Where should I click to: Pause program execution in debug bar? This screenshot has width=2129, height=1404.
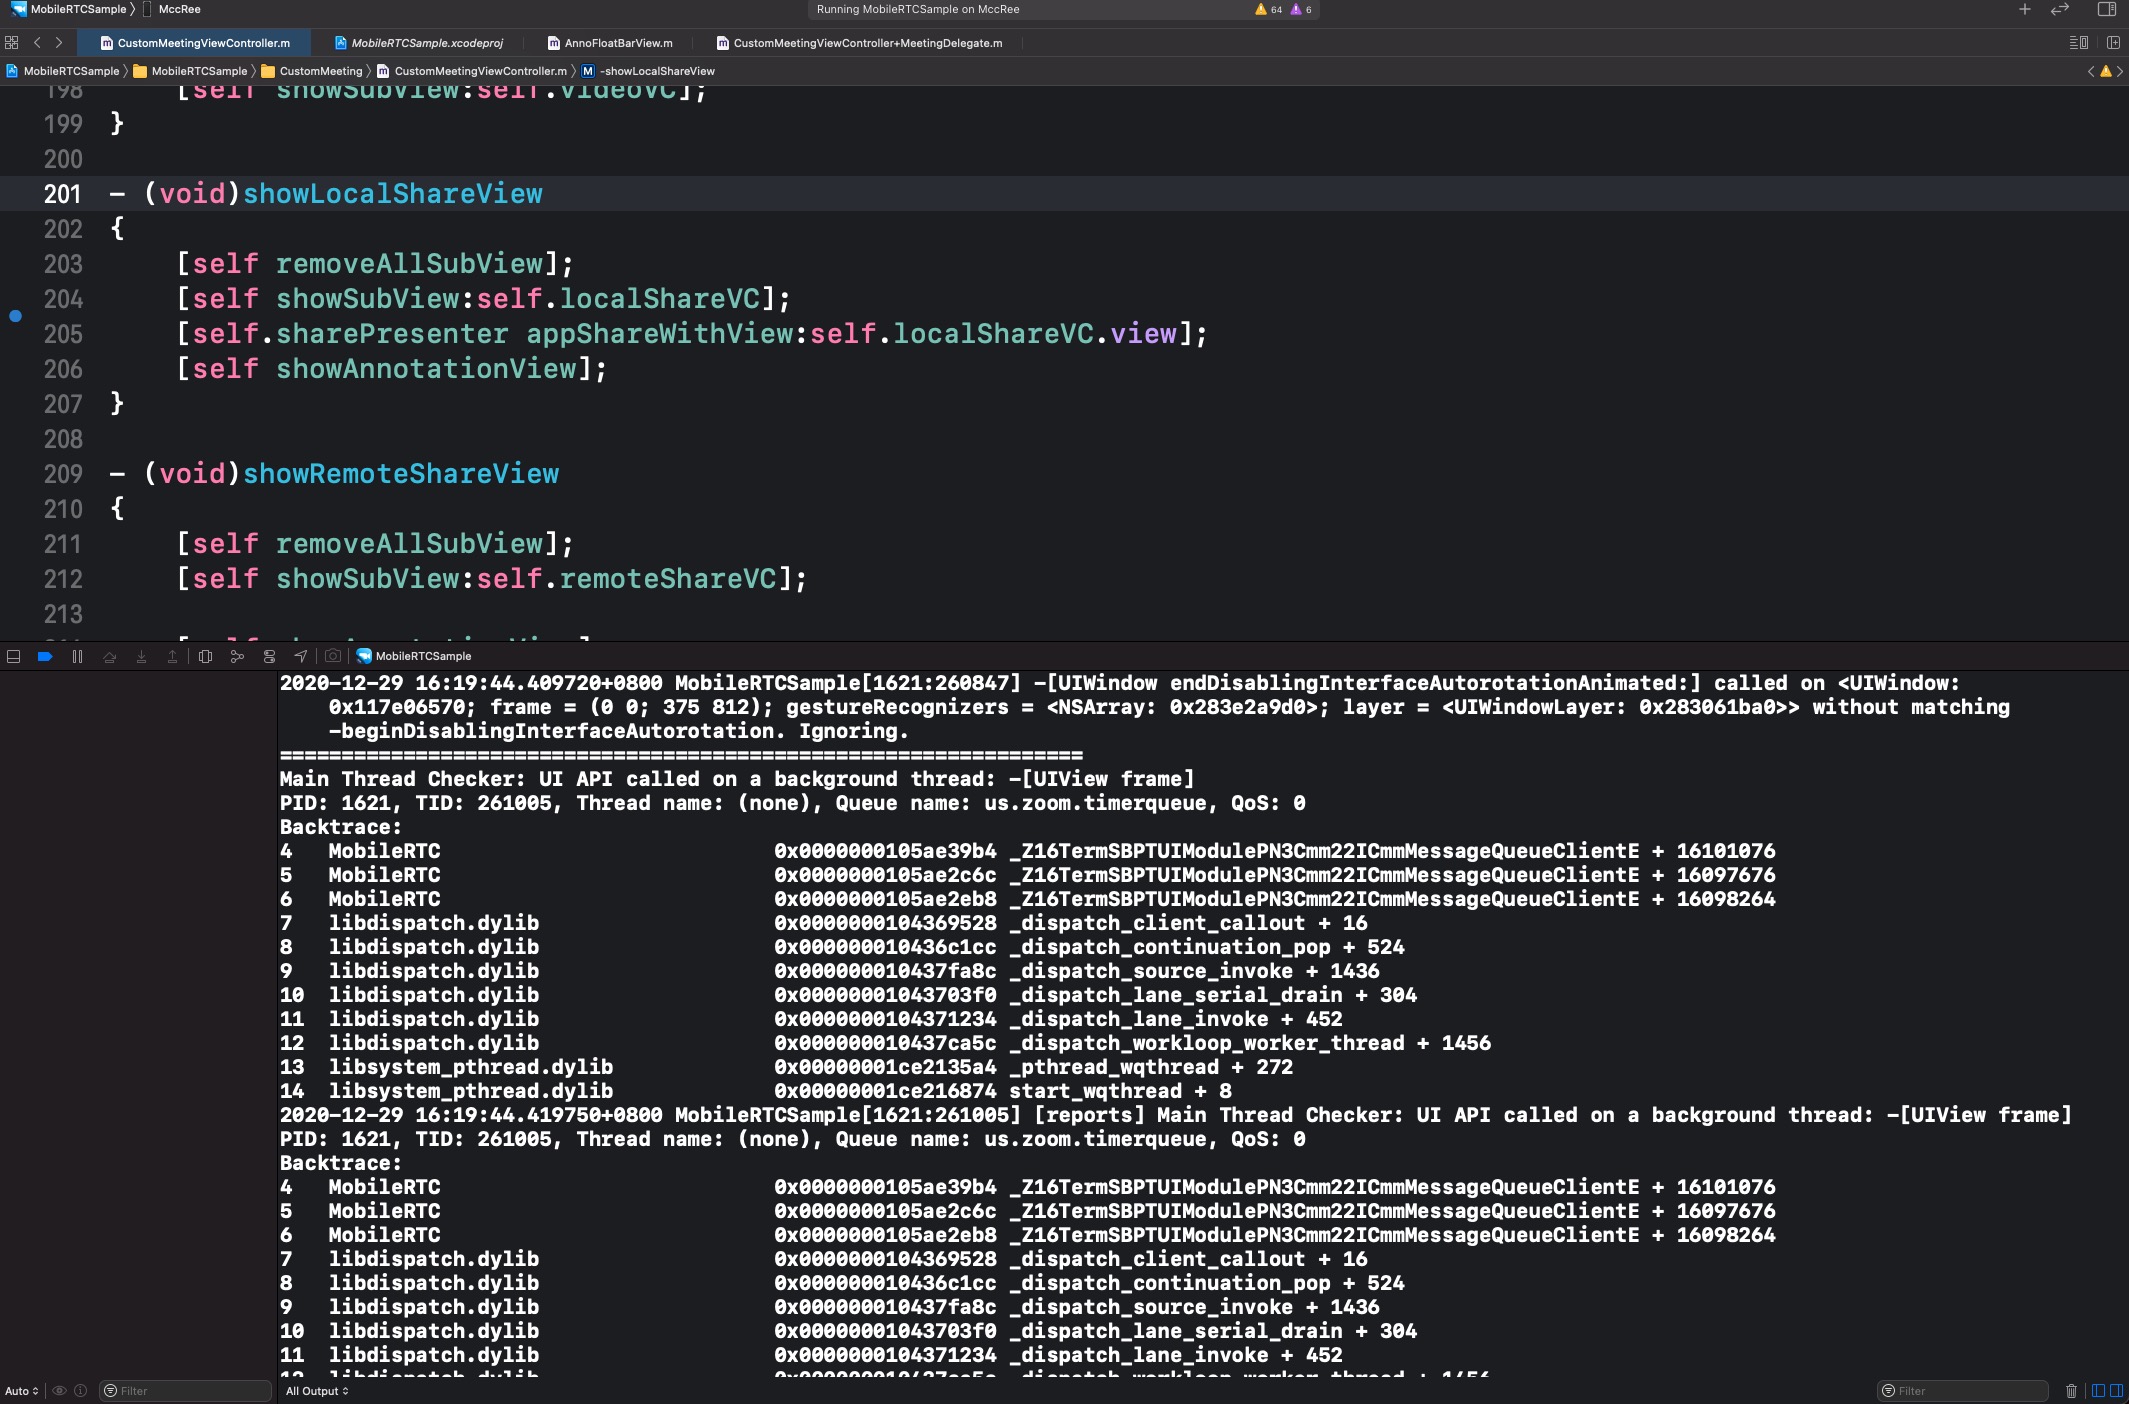click(77, 656)
